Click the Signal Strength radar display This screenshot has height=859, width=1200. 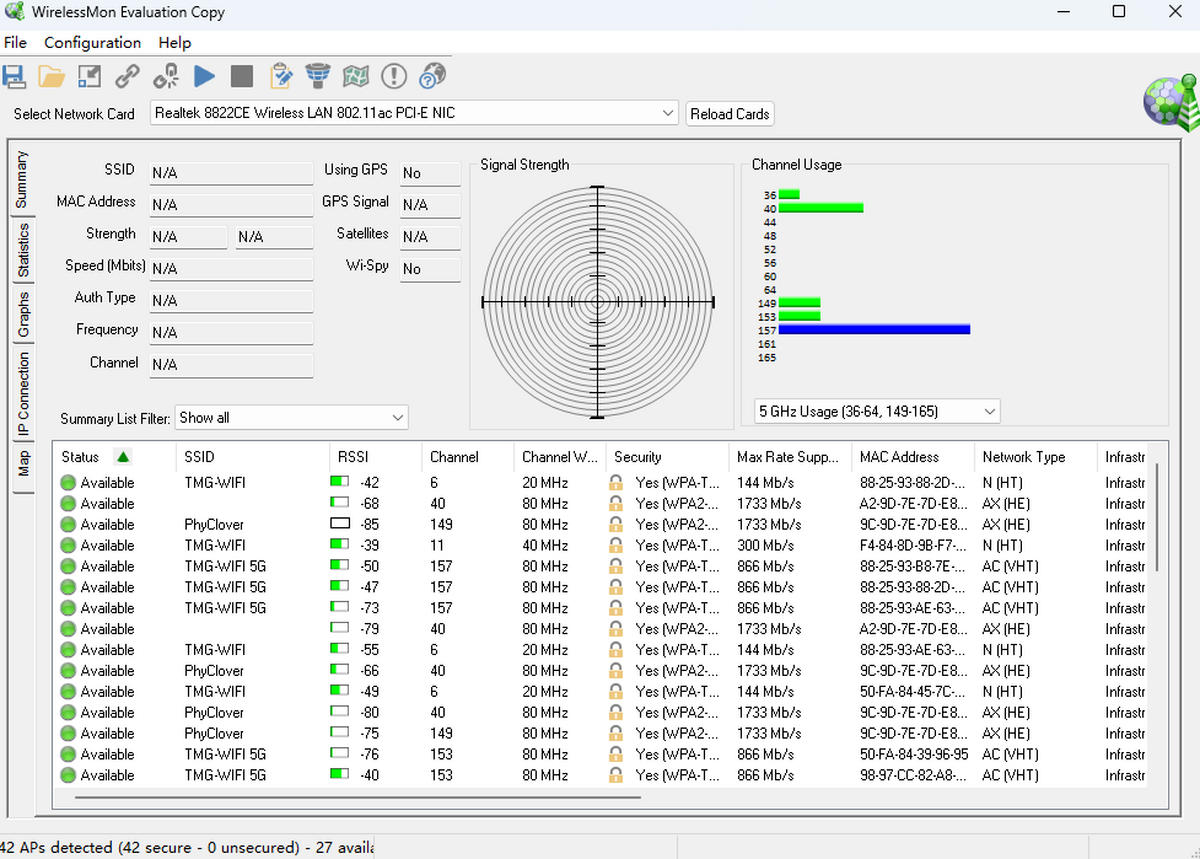coord(598,301)
